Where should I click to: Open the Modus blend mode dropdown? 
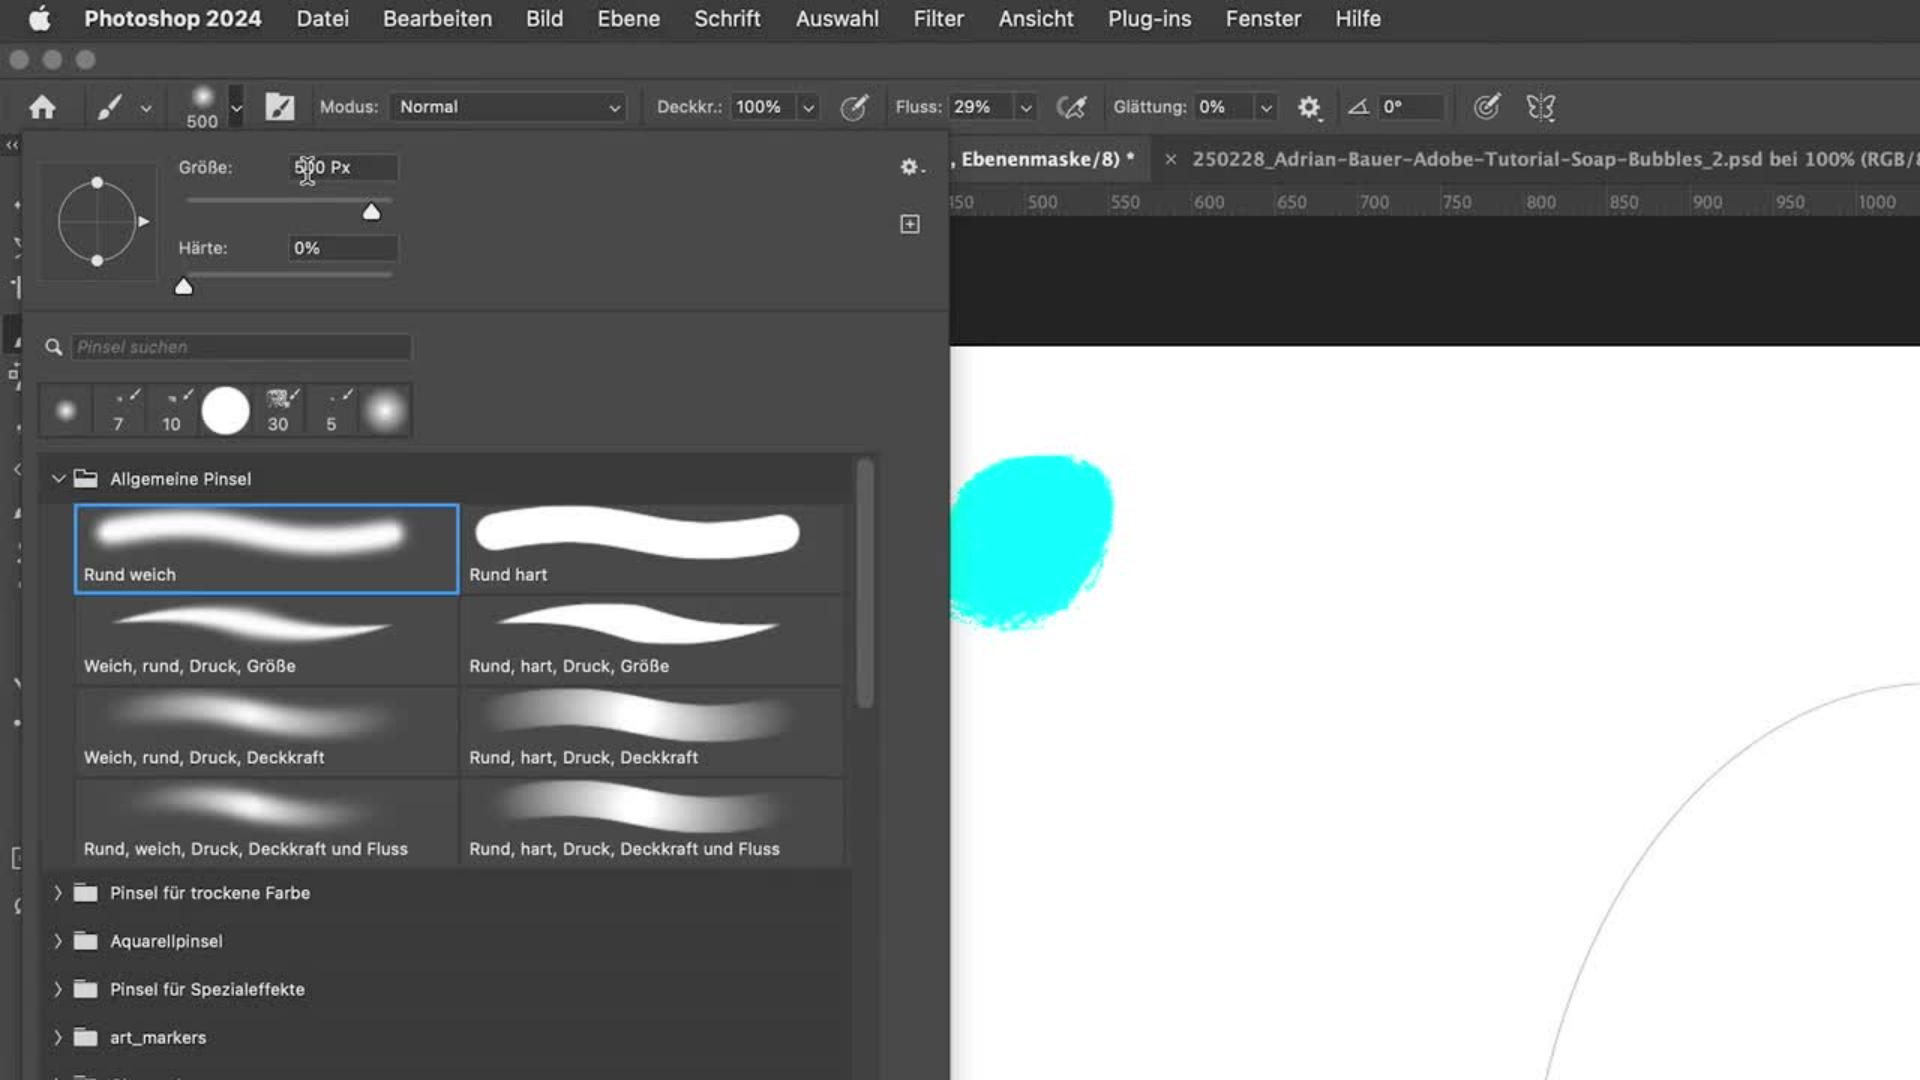508,107
